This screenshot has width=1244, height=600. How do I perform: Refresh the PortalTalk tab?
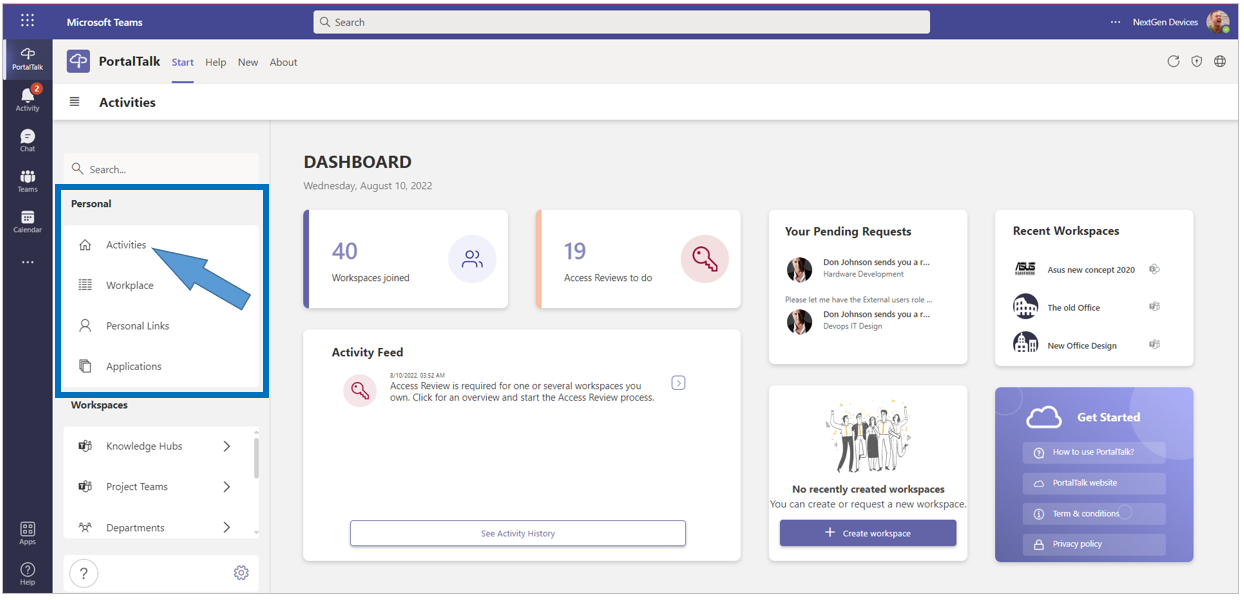[1173, 62]
